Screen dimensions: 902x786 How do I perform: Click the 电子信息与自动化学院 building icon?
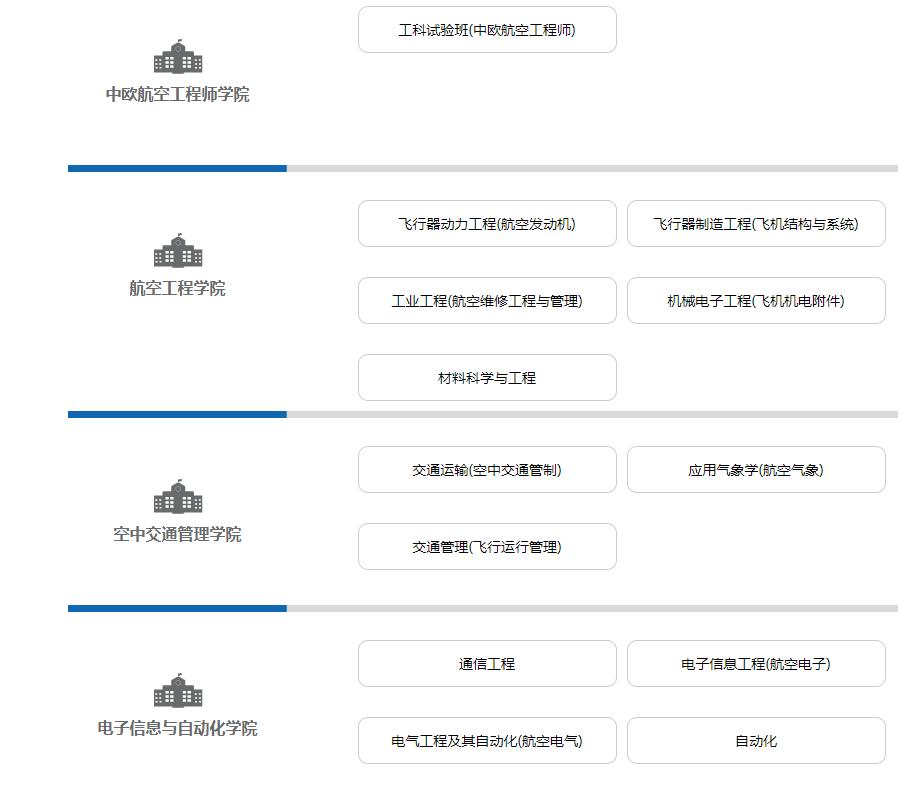178,690
